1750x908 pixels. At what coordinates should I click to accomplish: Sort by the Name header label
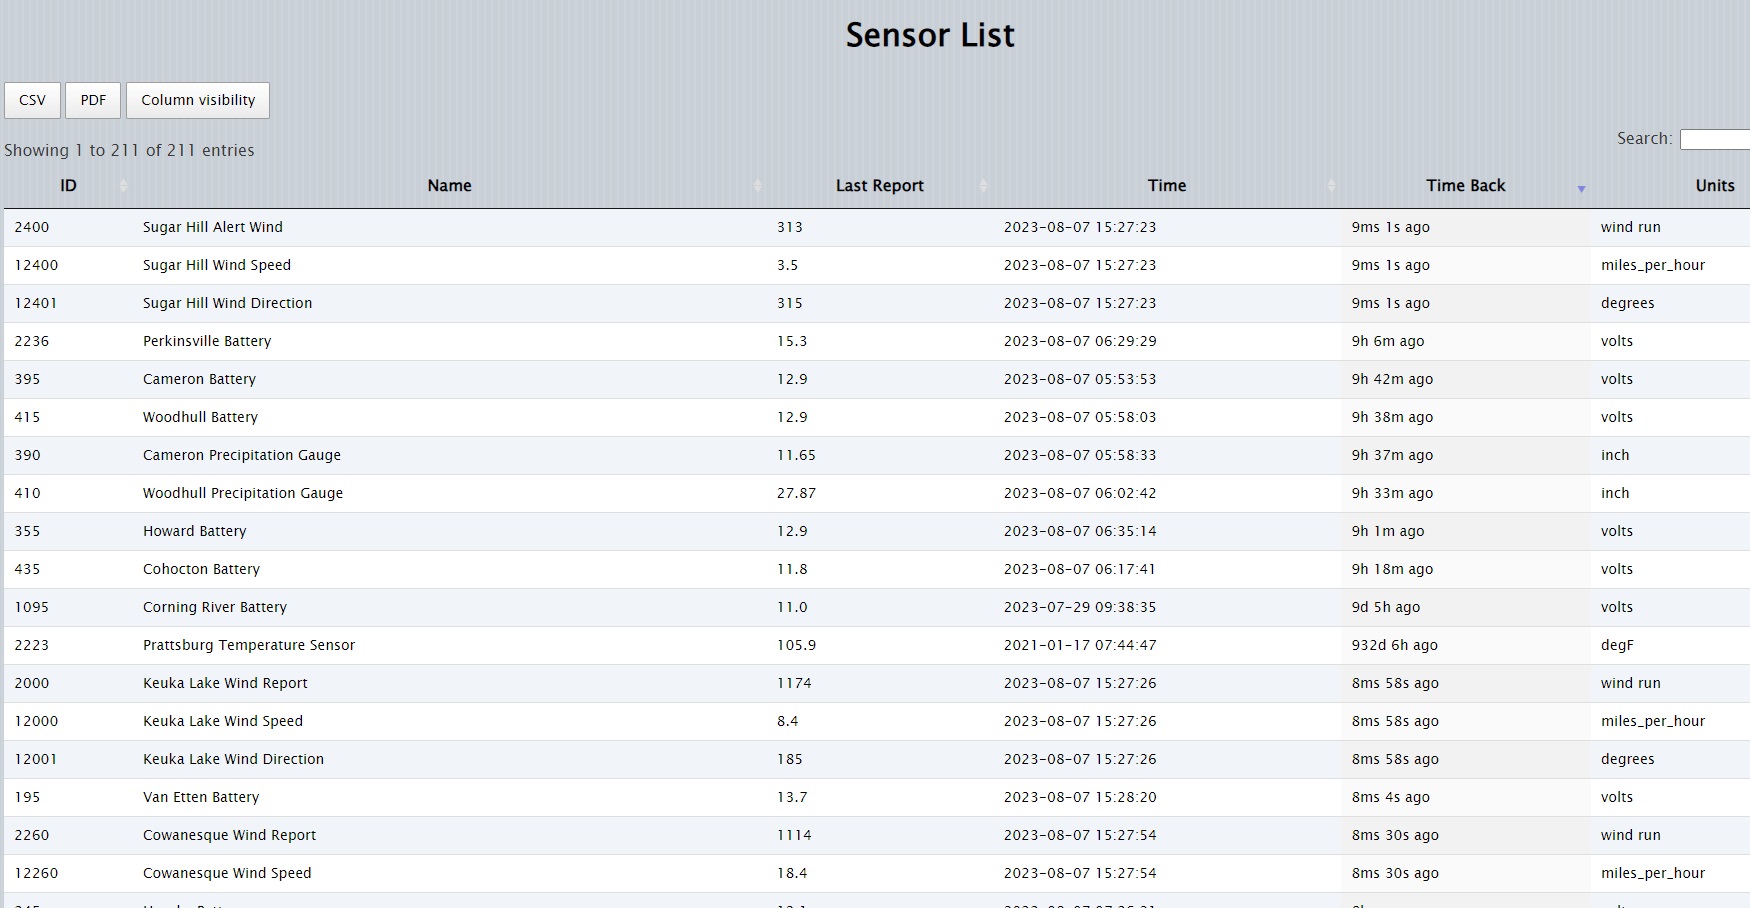[449, 186]
